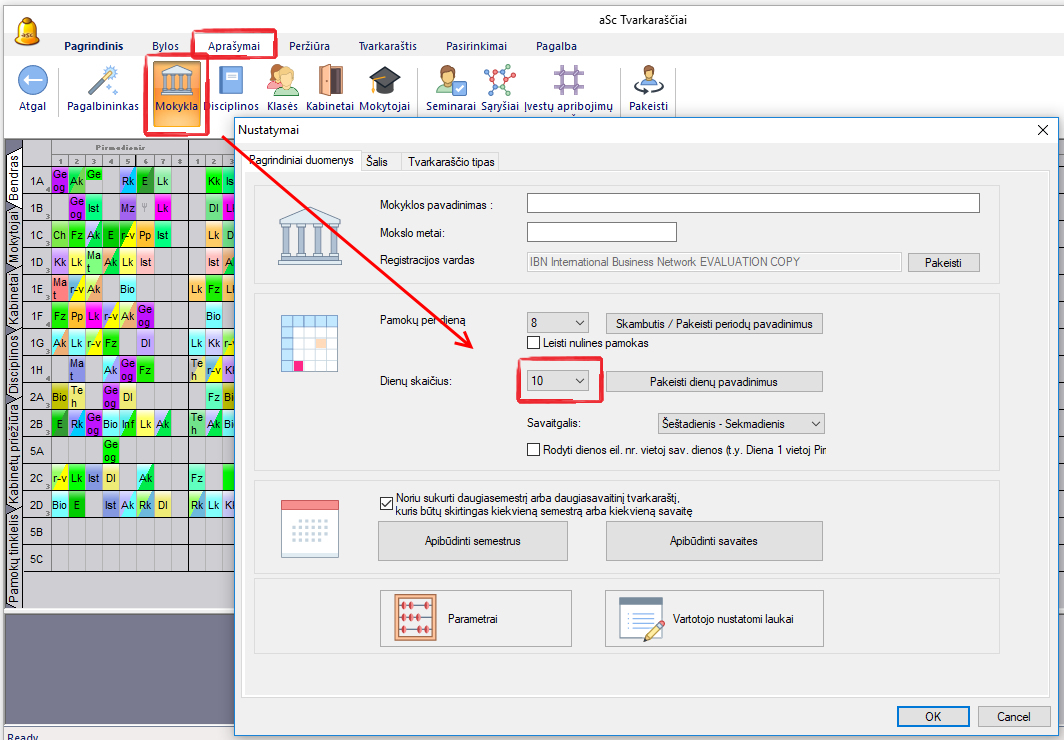Open Disciplinos subjects icon
The height and width of the screenshot is (740, 1064).
[x=231, y=82]
